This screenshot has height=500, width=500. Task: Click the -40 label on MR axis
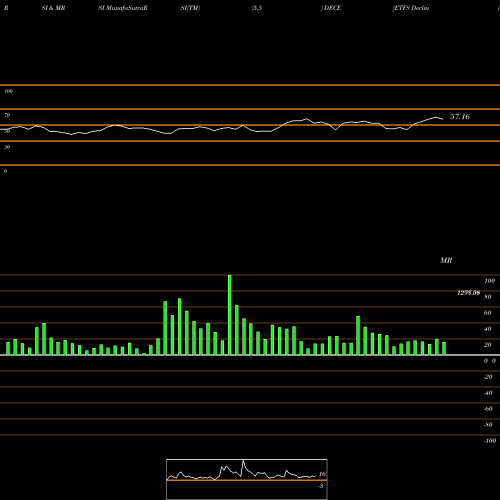488,393
